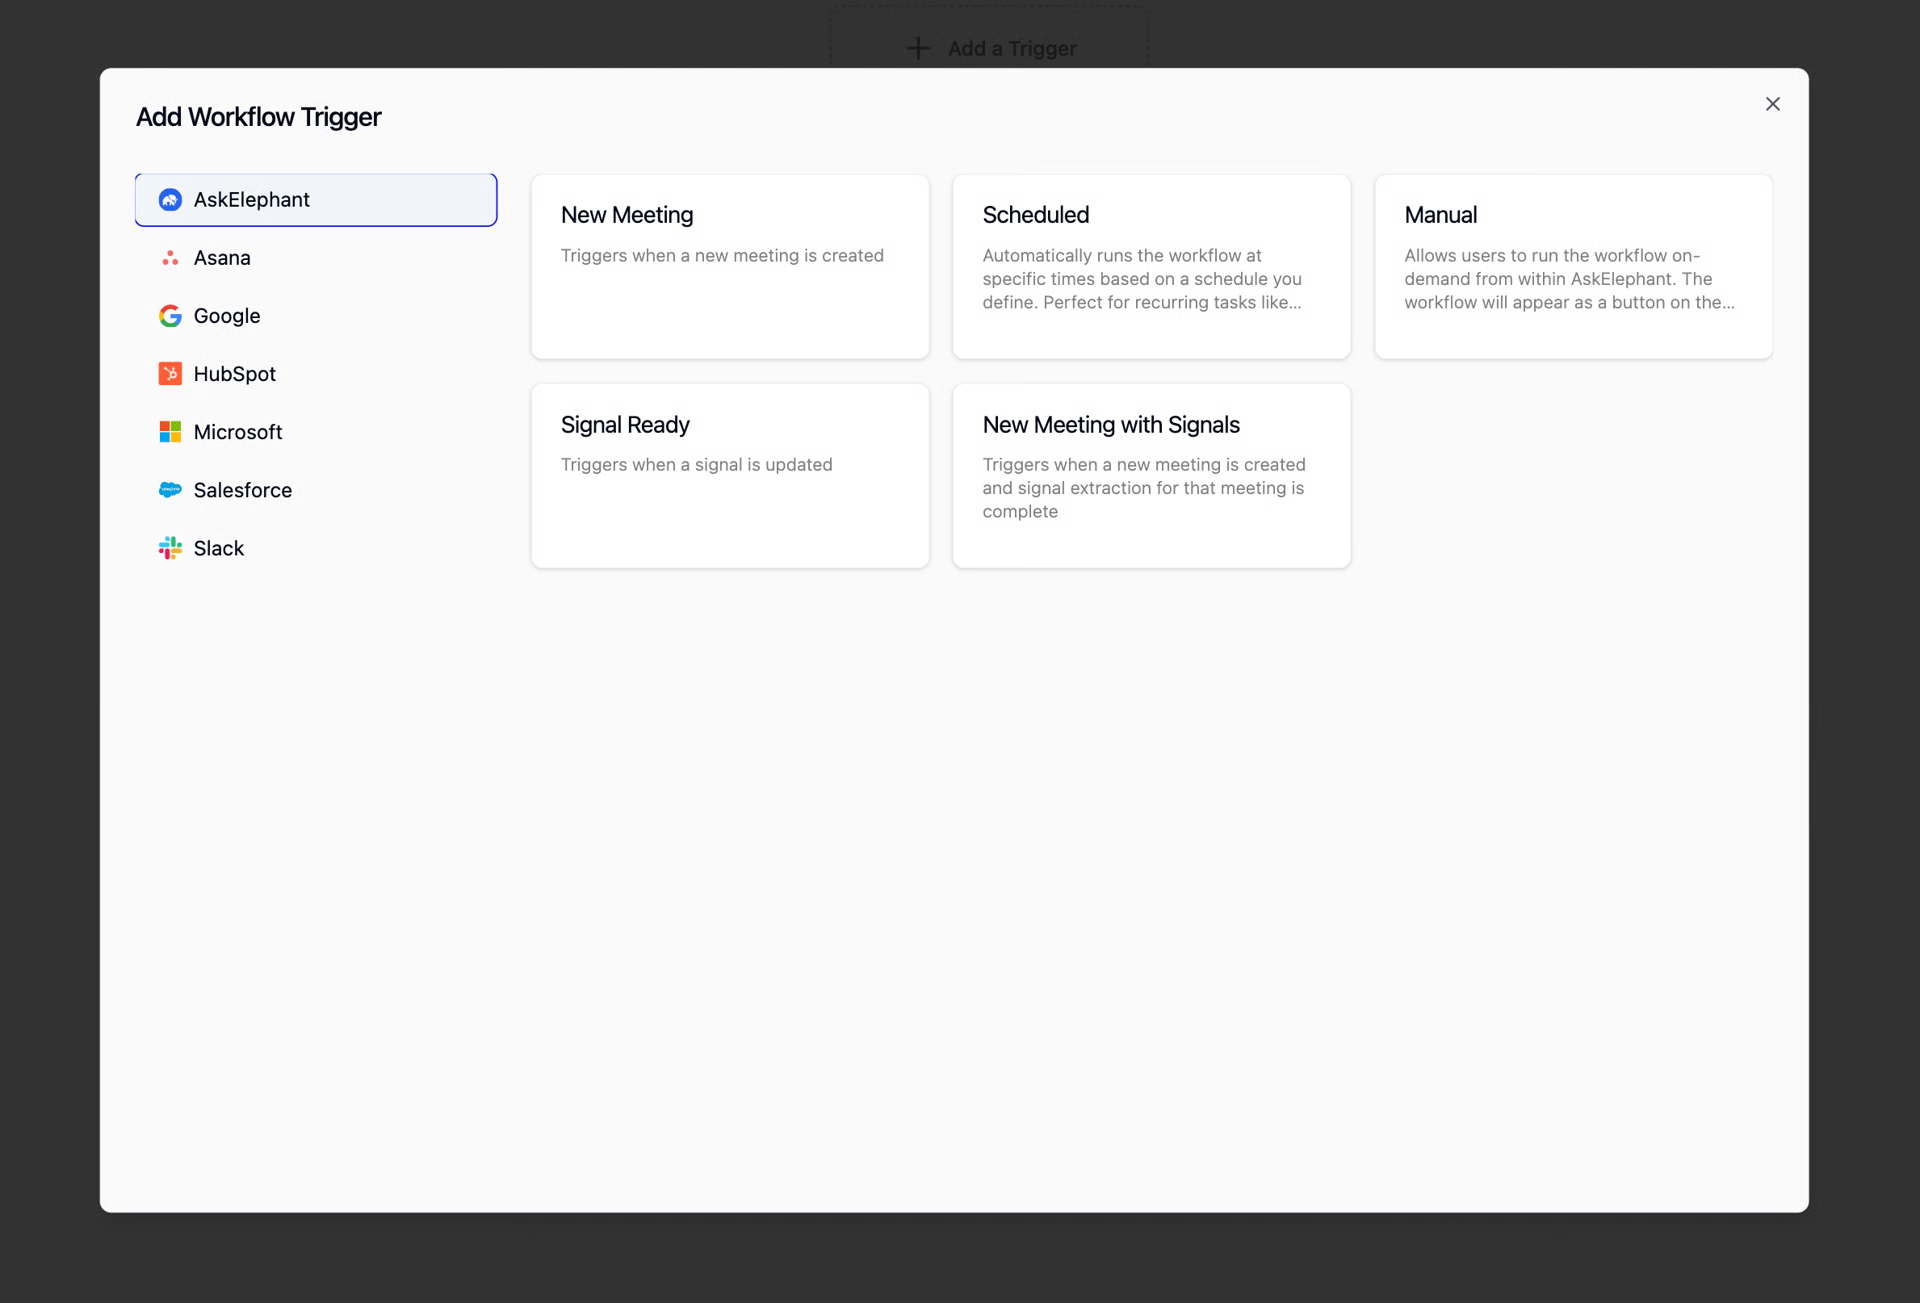
Task: Choose the New Meeting trigger card title
Action: tap(627, 215)
